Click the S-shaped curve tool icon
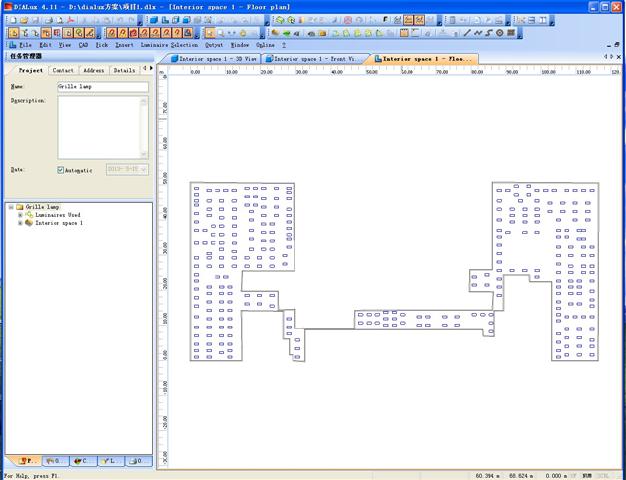626x480 pixels. tap(489, 33)
